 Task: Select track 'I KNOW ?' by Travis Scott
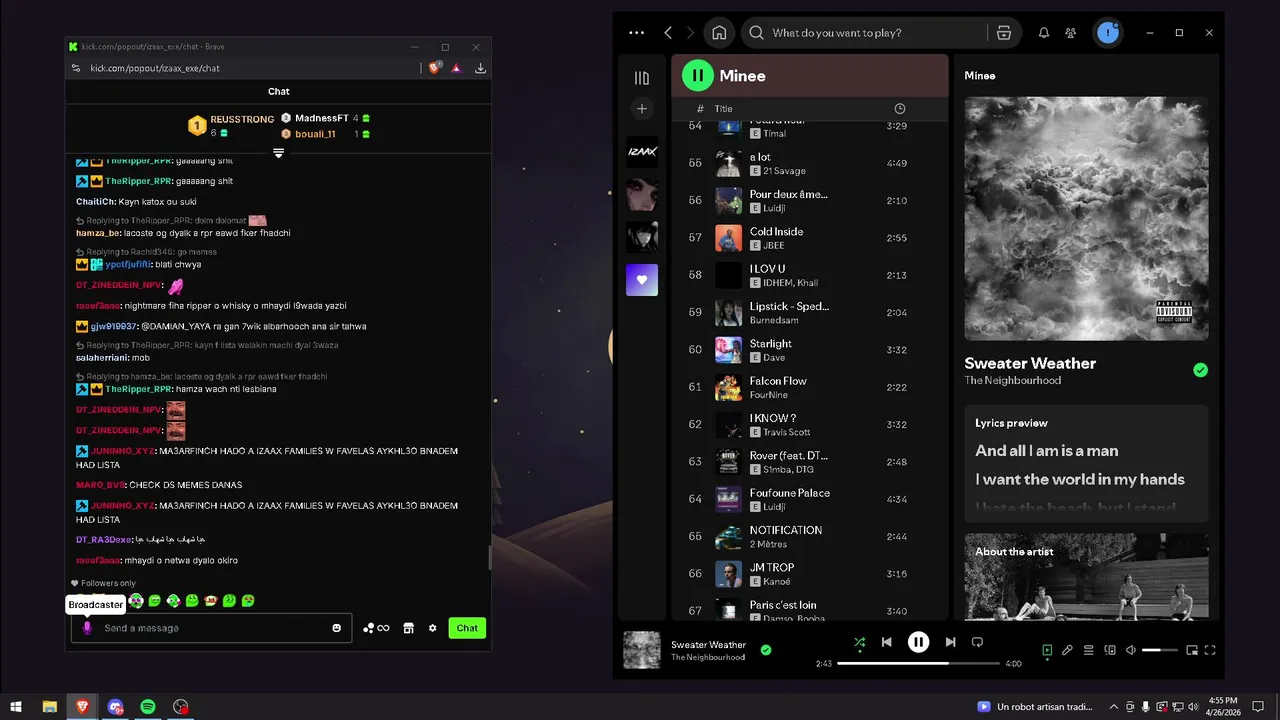click(x=809, y=424)
